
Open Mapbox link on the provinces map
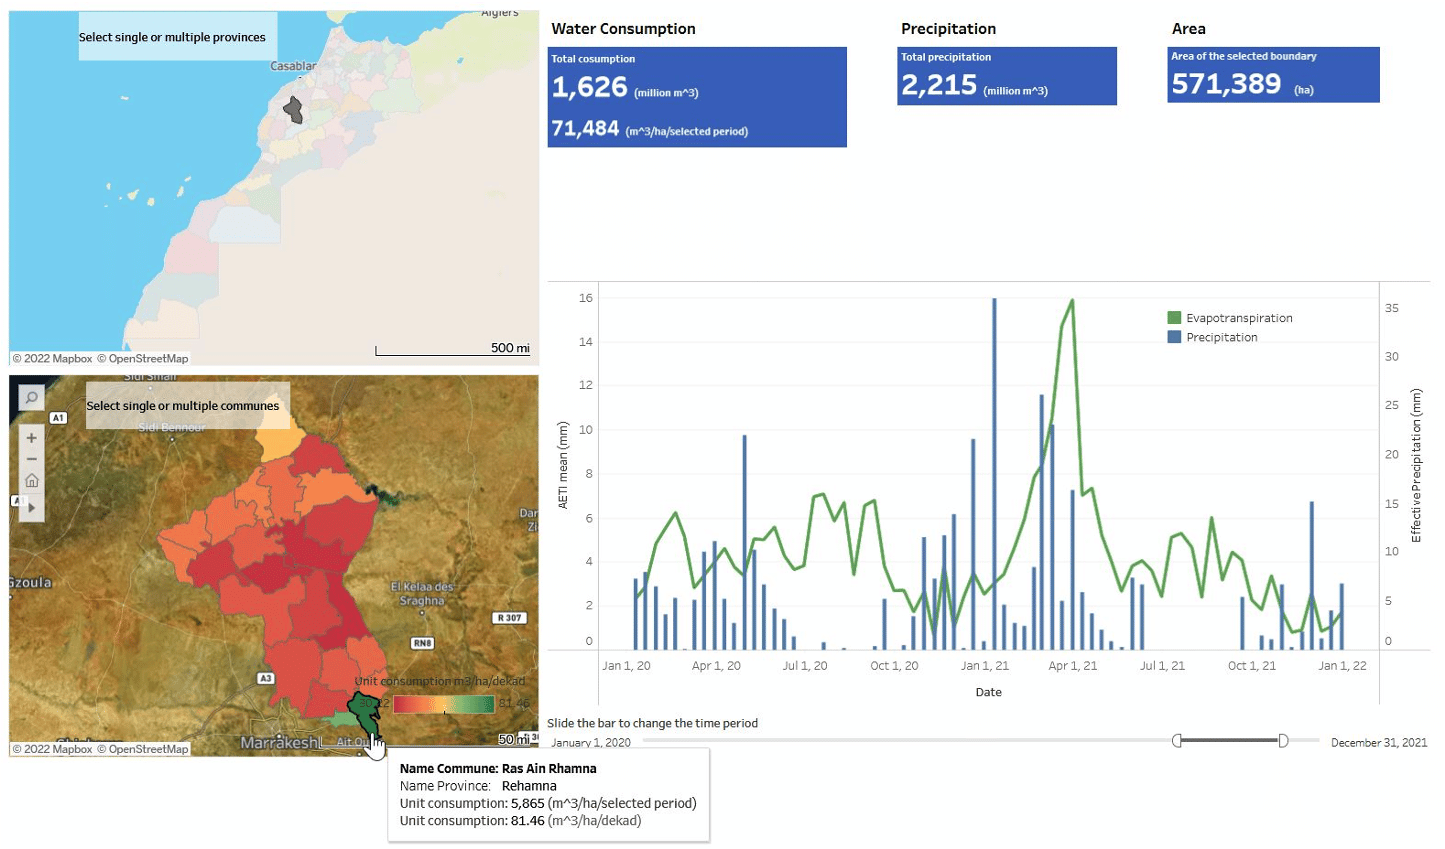pos(52,359)
